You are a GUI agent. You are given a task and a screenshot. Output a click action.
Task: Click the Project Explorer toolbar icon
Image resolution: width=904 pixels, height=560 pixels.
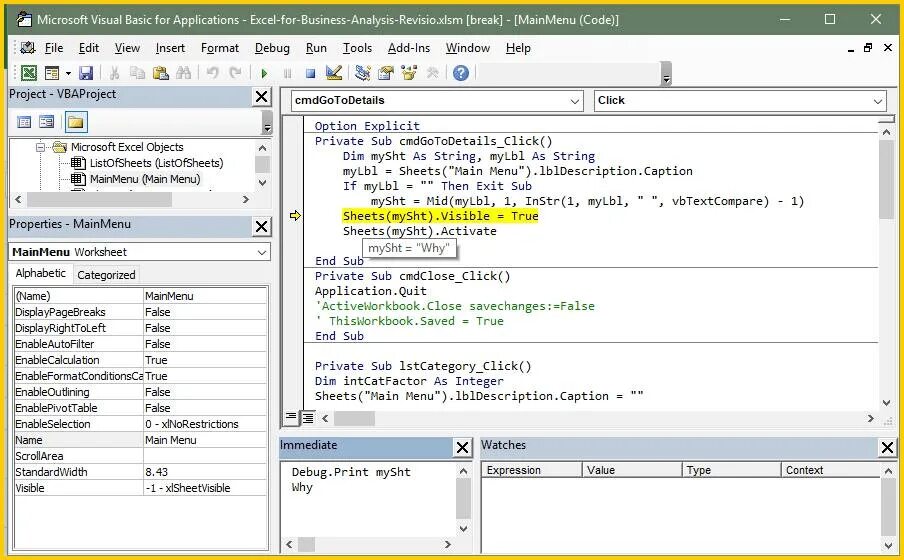click(x=363, y=73)
